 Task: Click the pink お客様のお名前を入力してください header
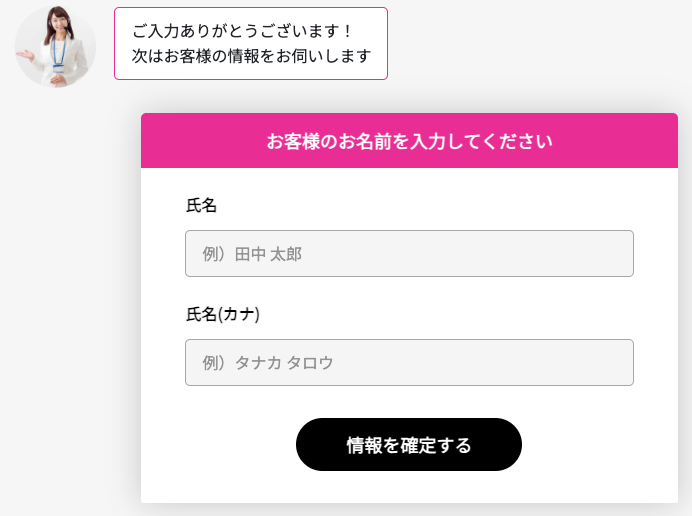point(409,141)
